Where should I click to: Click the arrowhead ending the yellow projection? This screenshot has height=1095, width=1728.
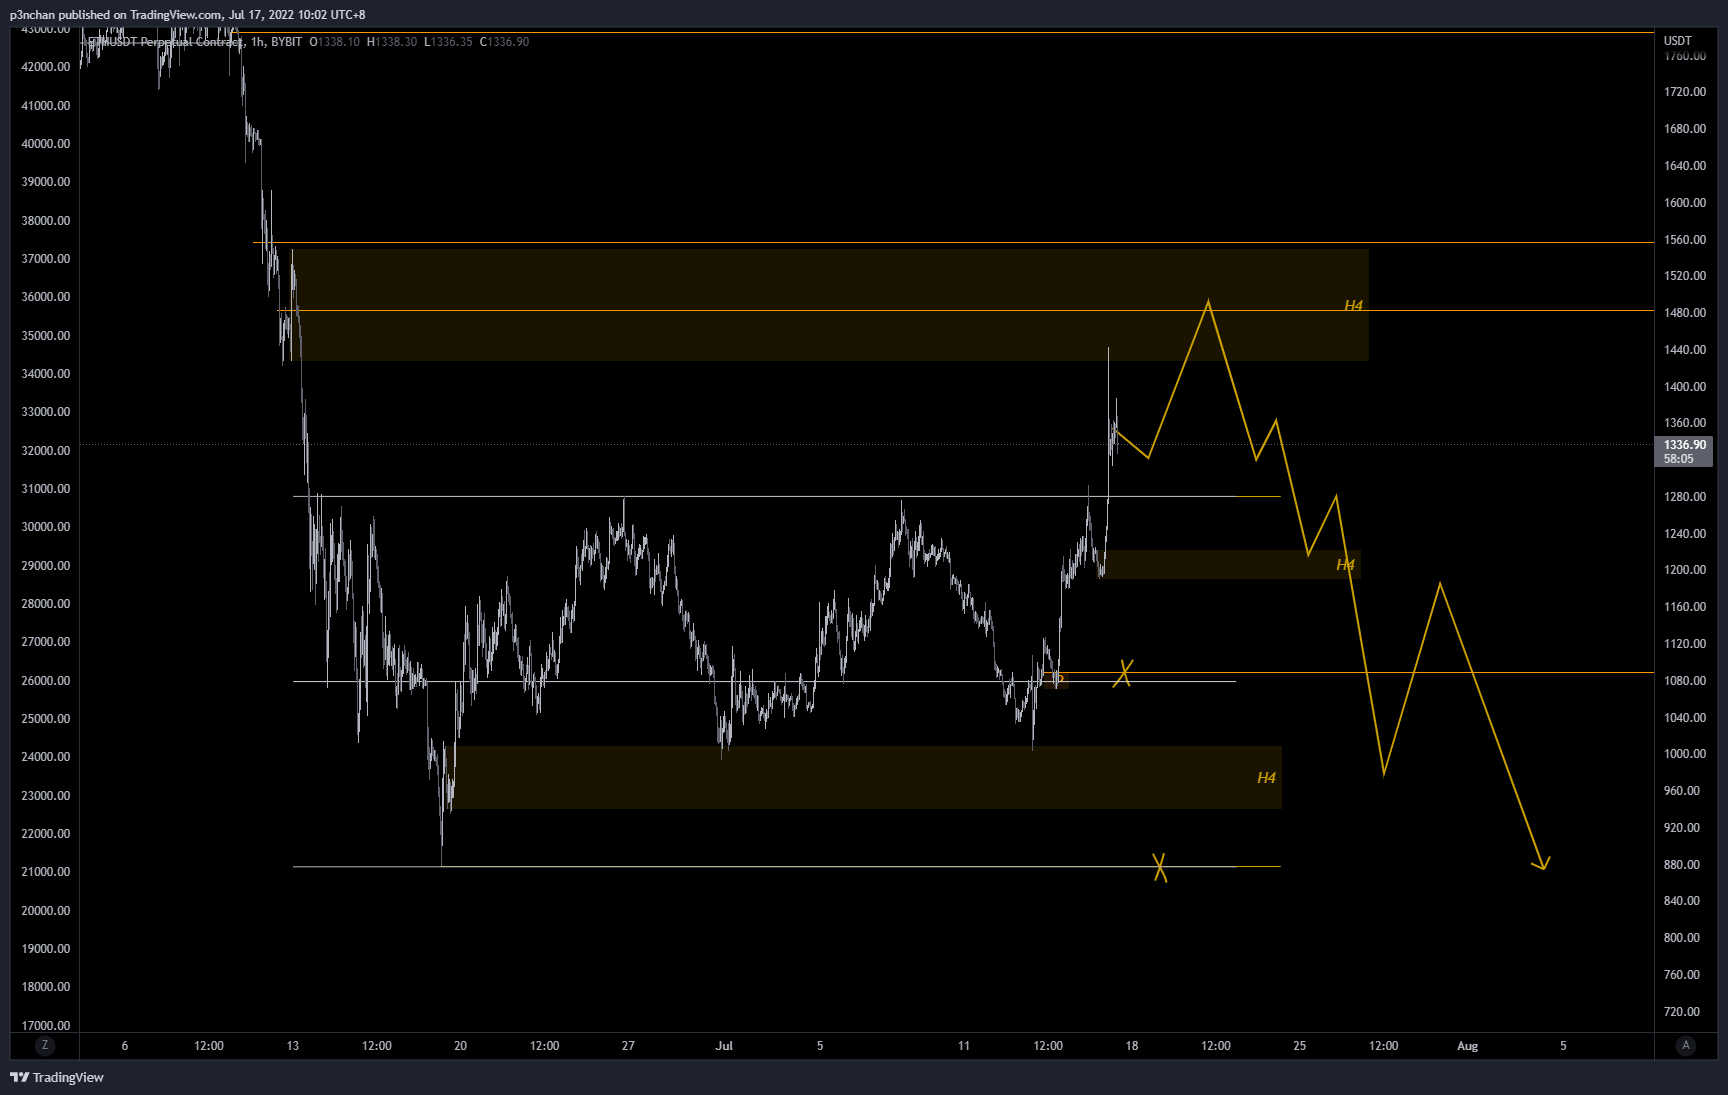(x=1542, y=864)
